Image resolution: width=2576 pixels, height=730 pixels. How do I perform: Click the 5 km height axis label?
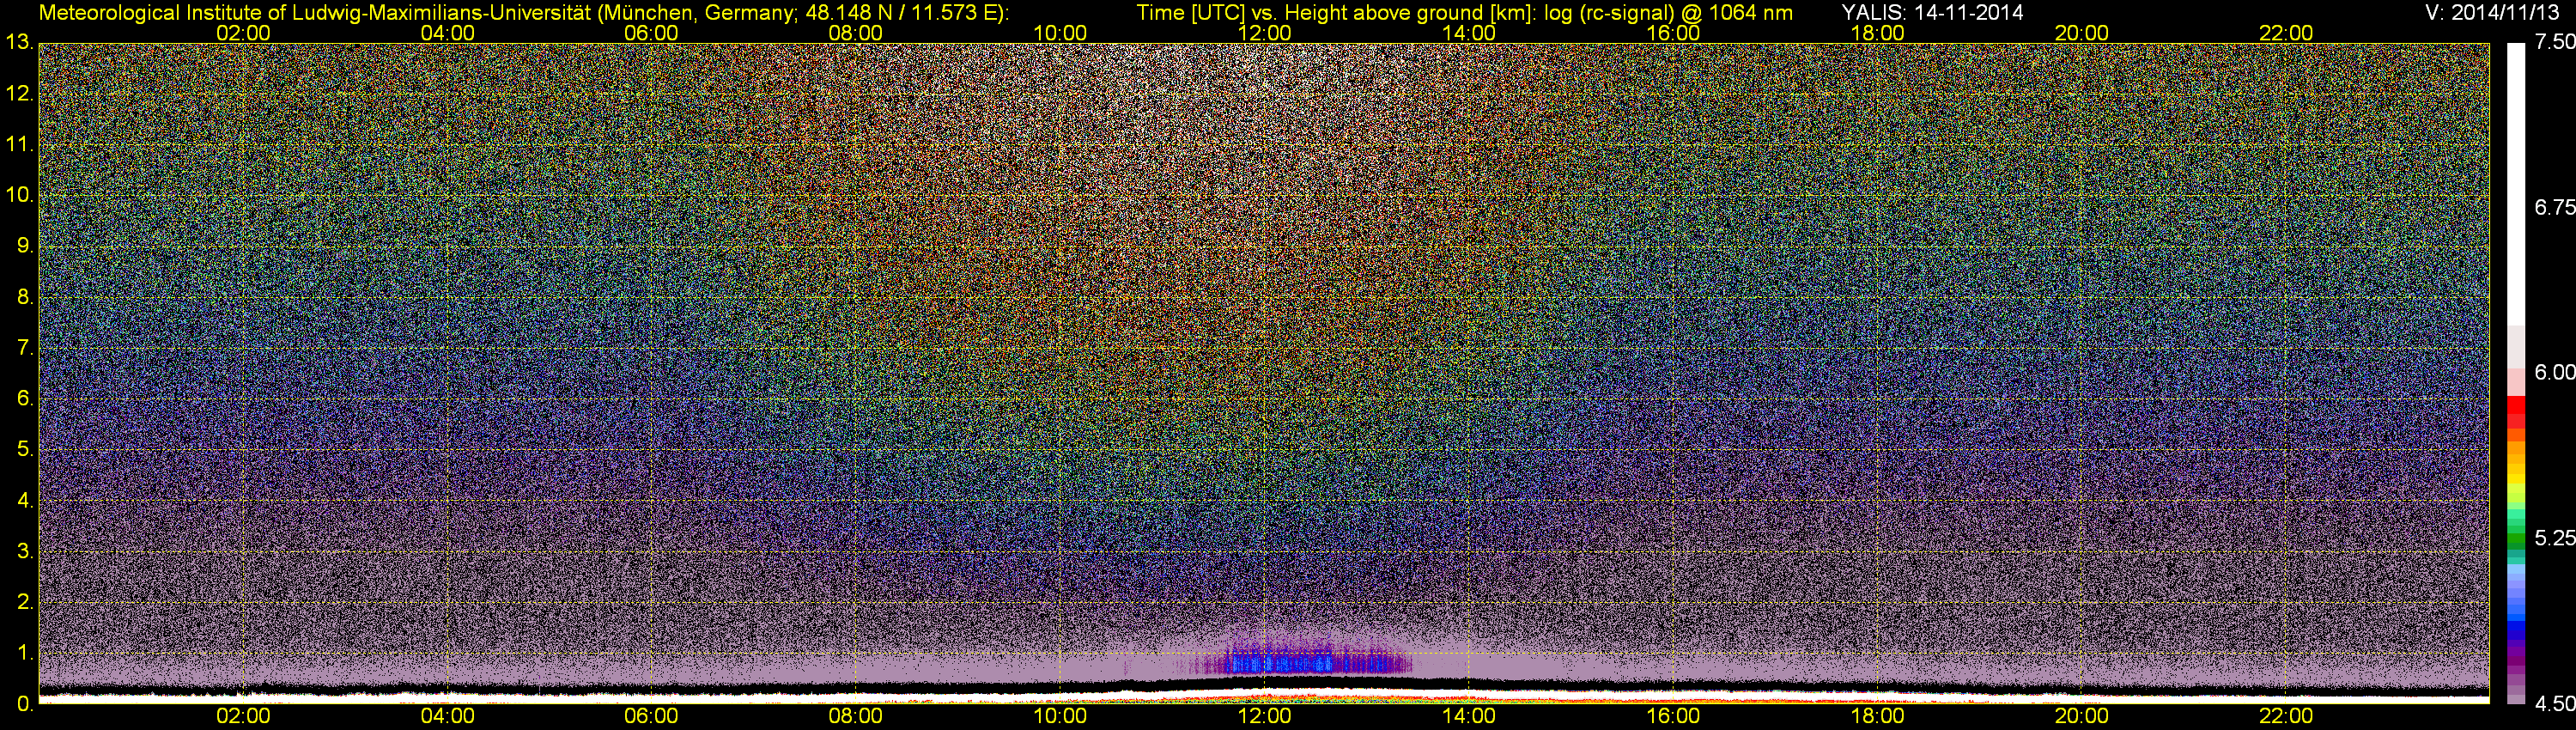[x=23, y=450]
